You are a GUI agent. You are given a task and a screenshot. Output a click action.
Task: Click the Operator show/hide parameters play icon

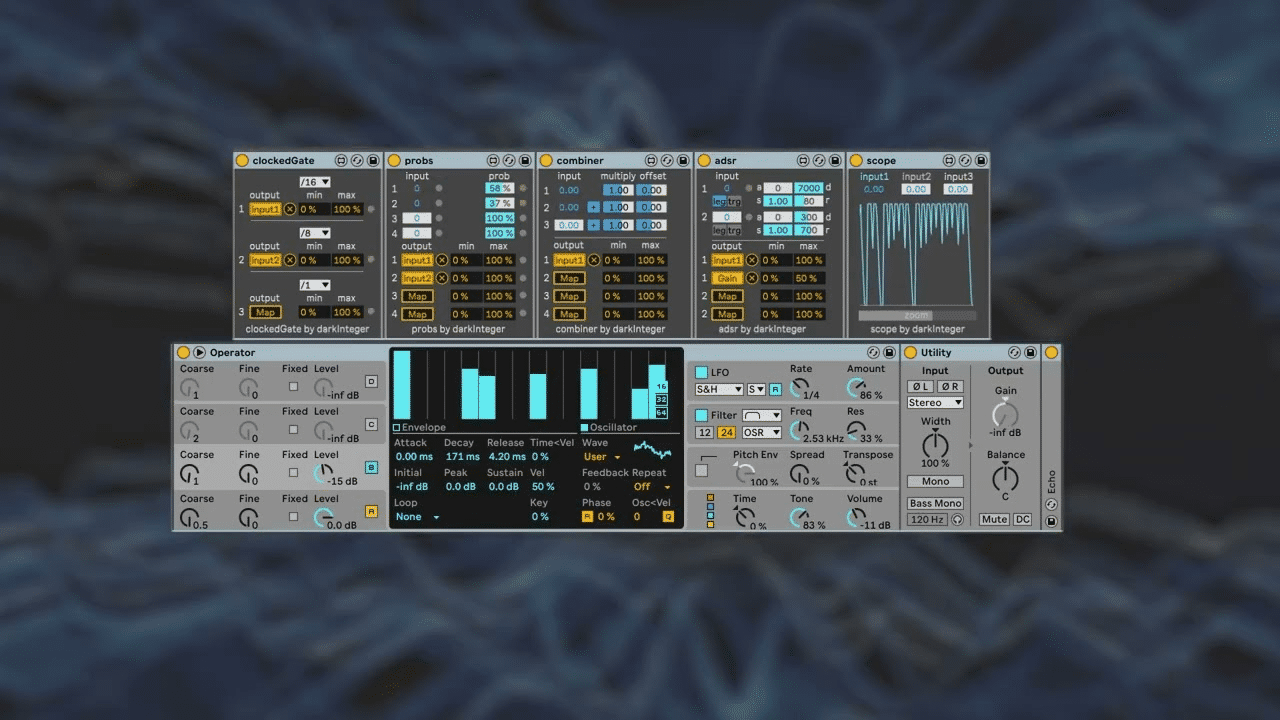tap(199, 352)
